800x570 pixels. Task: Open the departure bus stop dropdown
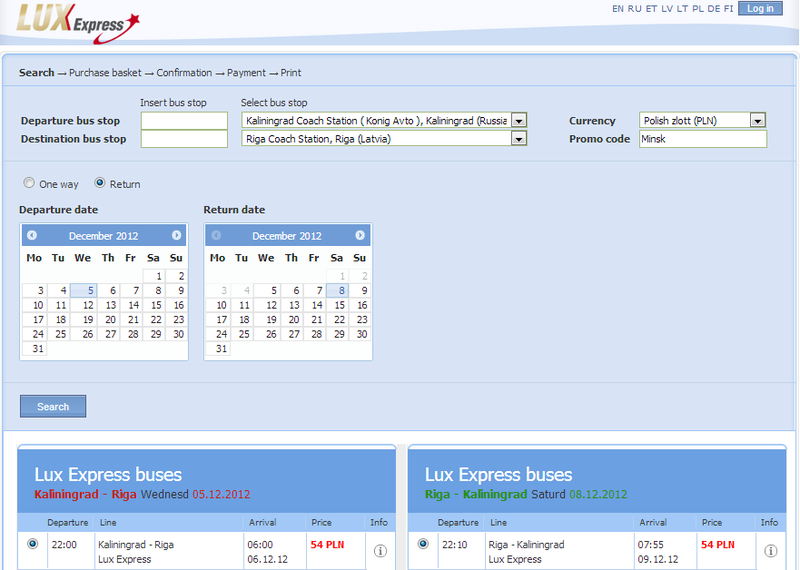(519, 121)
